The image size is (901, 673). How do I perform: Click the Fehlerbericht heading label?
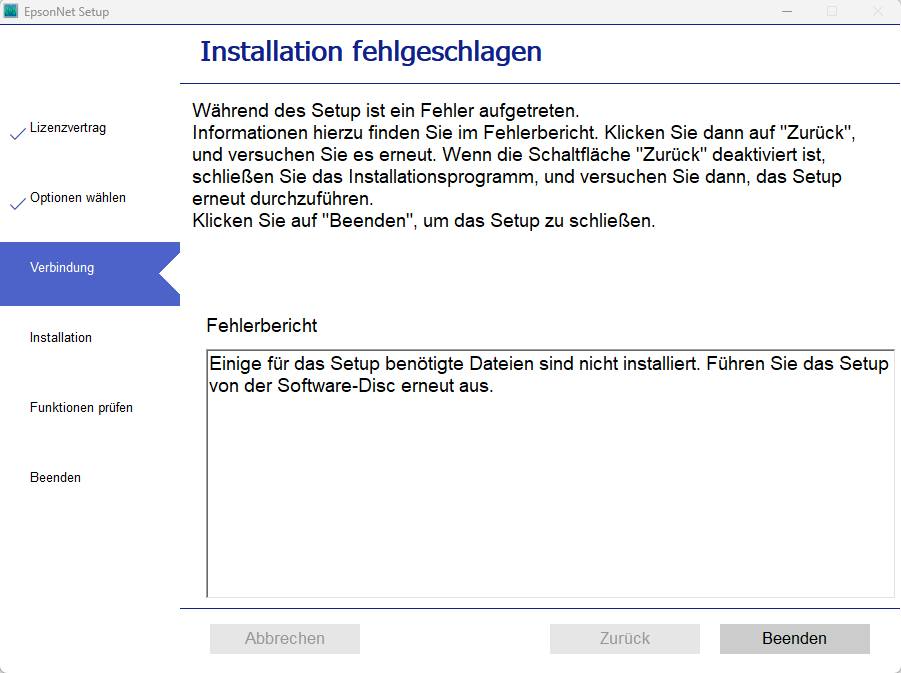pos(242,325)
